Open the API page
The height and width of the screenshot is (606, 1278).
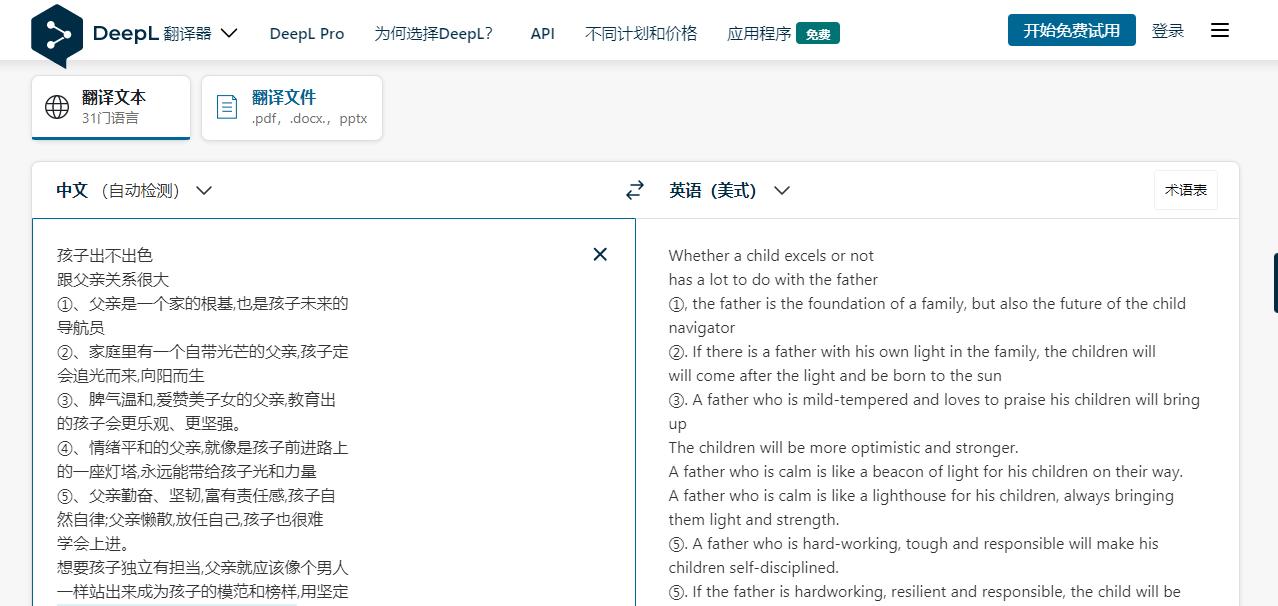coord(542,33)
